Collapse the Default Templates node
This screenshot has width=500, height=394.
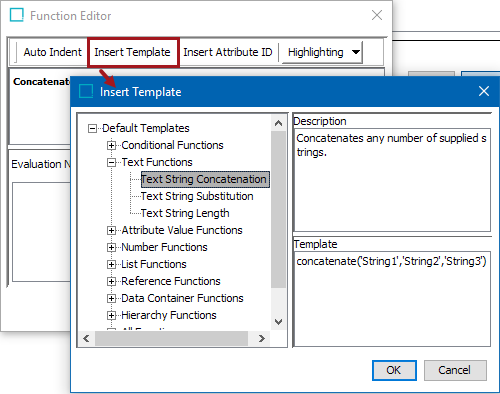click(92, 128)
